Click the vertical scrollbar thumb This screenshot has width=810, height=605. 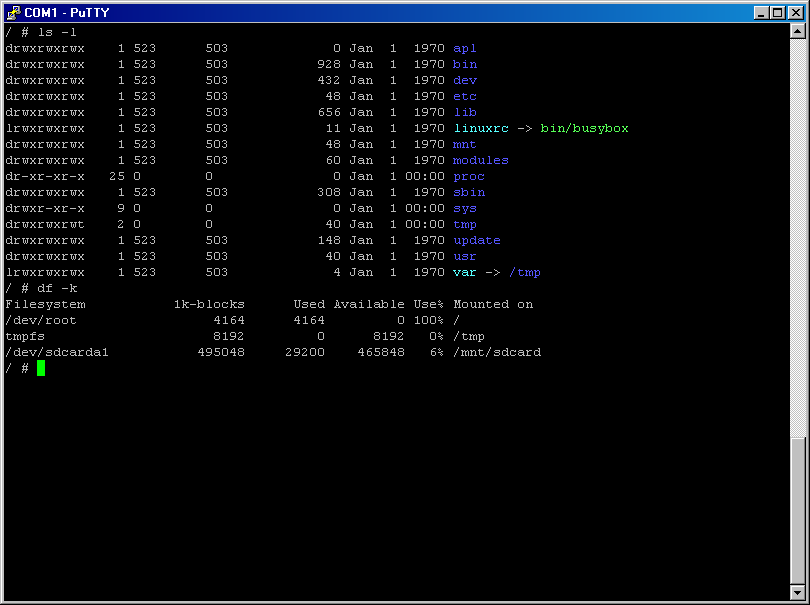pos(798,511)
